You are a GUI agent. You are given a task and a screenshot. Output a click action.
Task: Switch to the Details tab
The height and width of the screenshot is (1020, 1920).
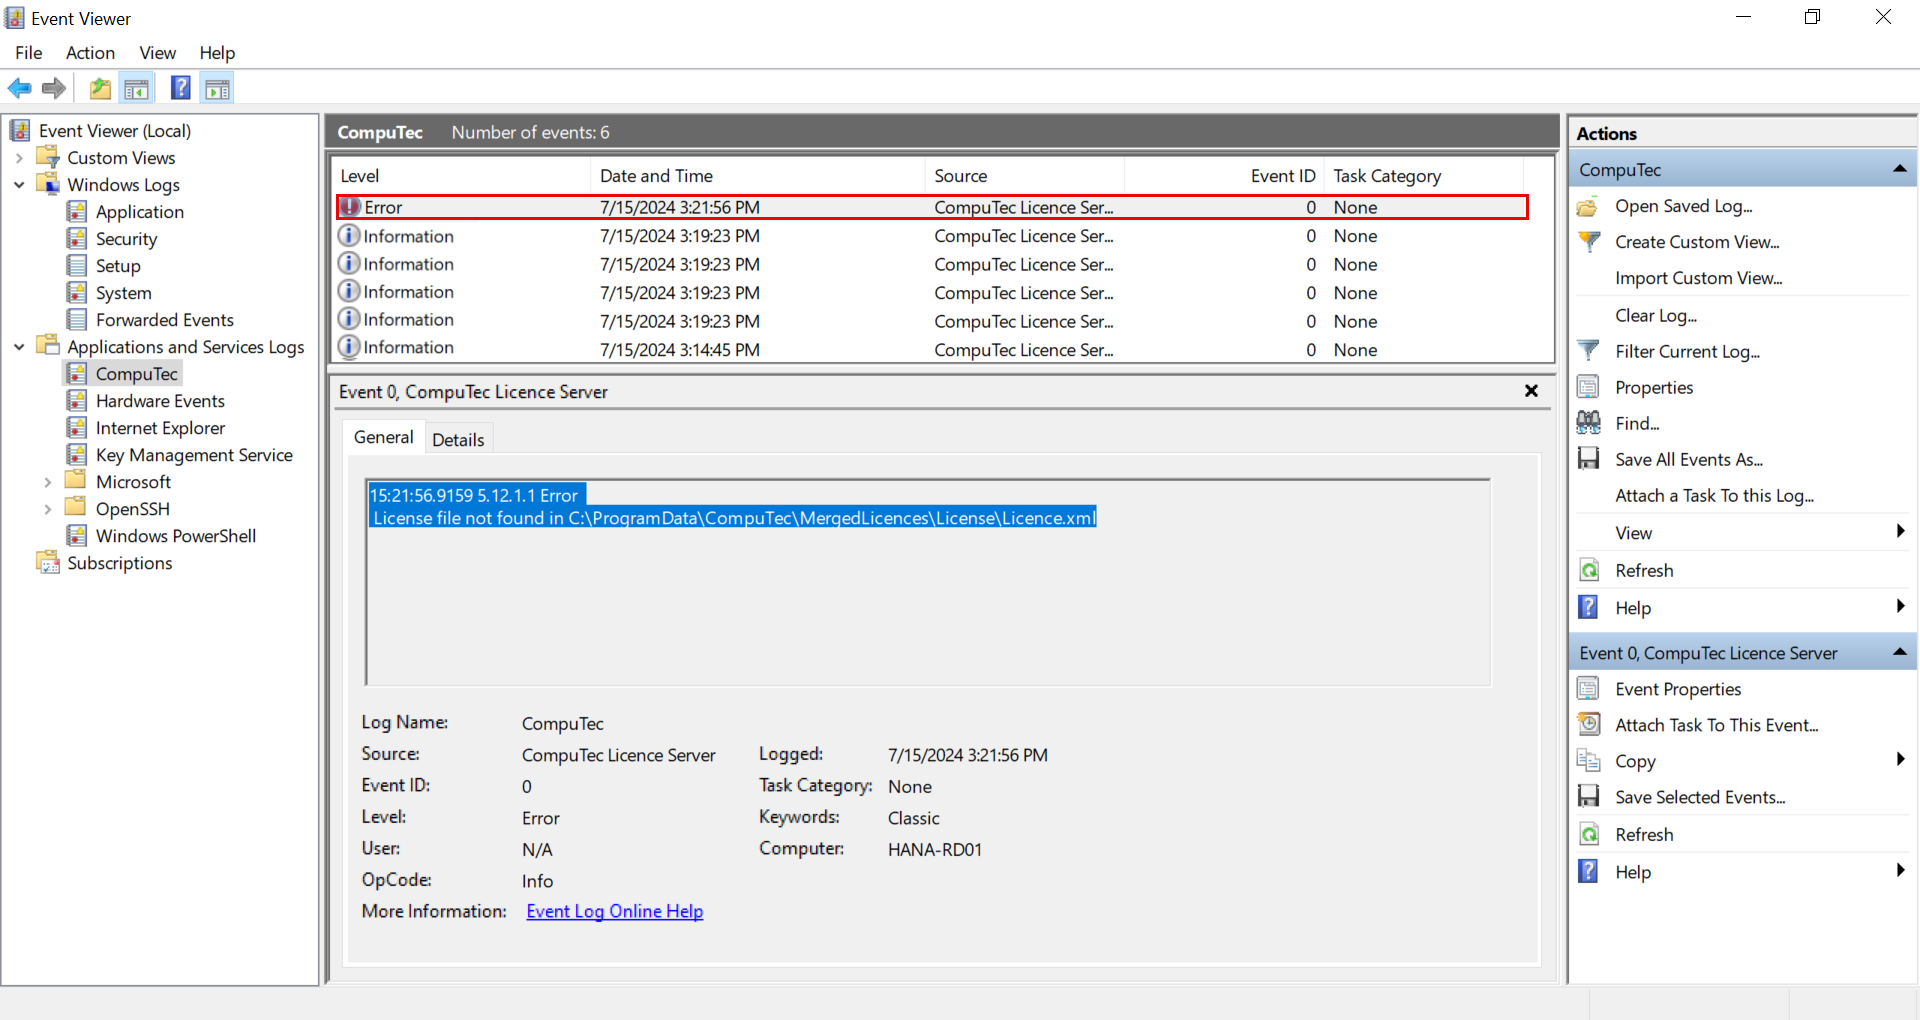pyautogui.click(x=458, y=437)
